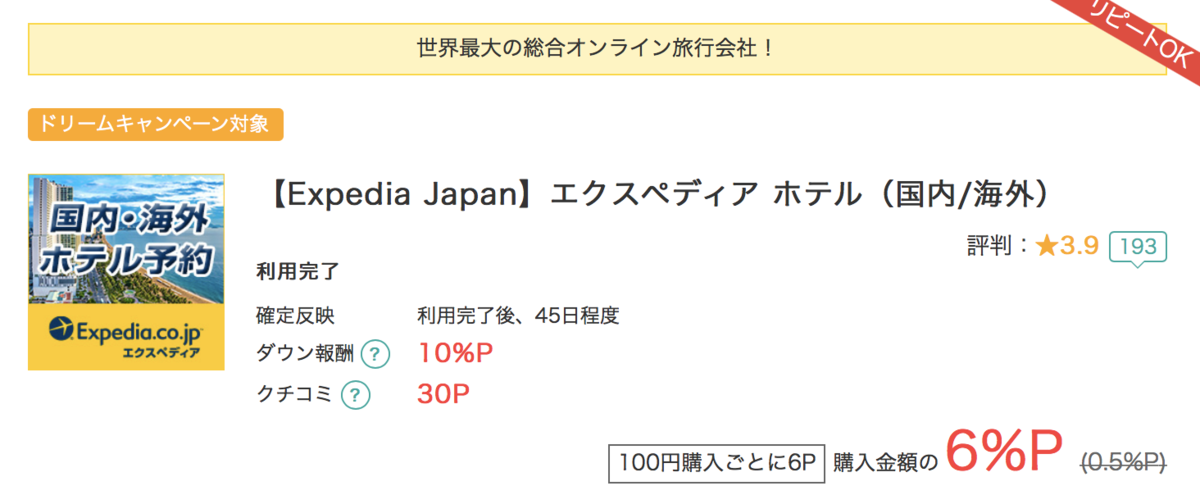Click the 世界最大の総合オンライン旅行会社 yellow banner
This screenshot has width=1200, height=495.
[597, 48]
